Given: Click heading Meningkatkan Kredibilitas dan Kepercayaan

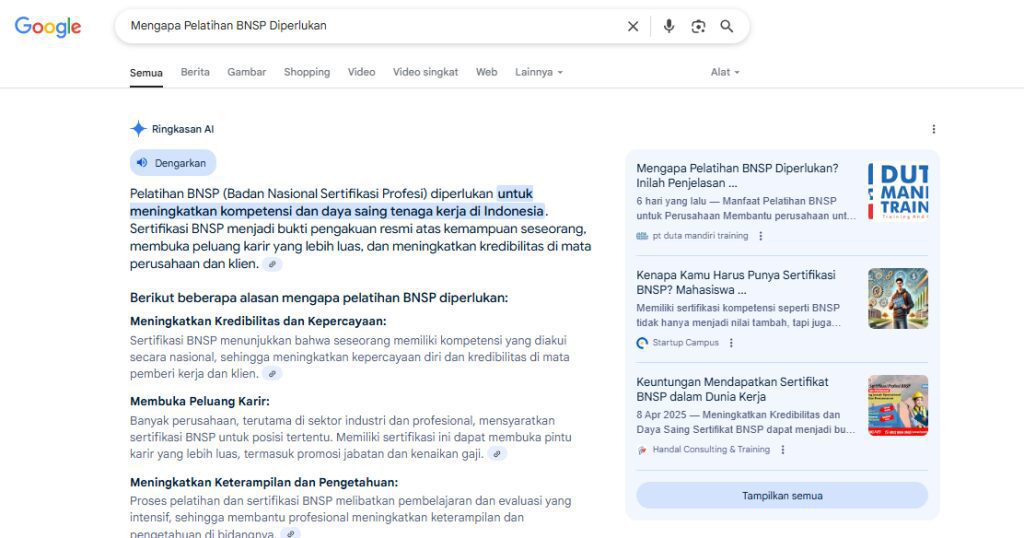Looking at the screenshot, I should click(x=258, y=321).
